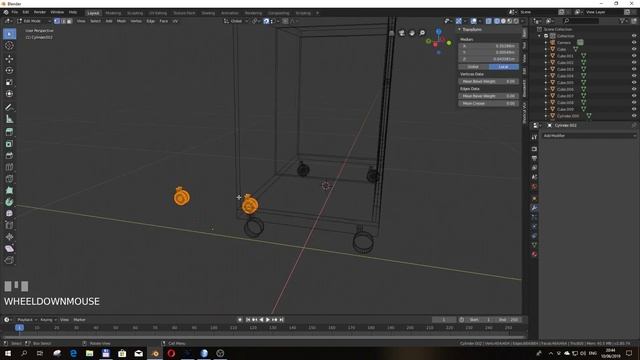This screenshot has width=640, height=360.
Task: Select the Loop Cut tool
Action: coord(9,167)
